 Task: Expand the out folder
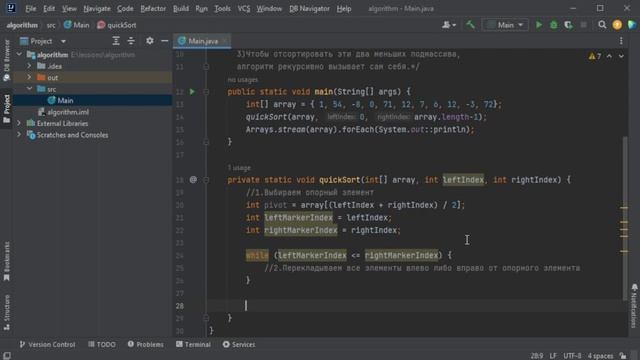tap(29, 77)
